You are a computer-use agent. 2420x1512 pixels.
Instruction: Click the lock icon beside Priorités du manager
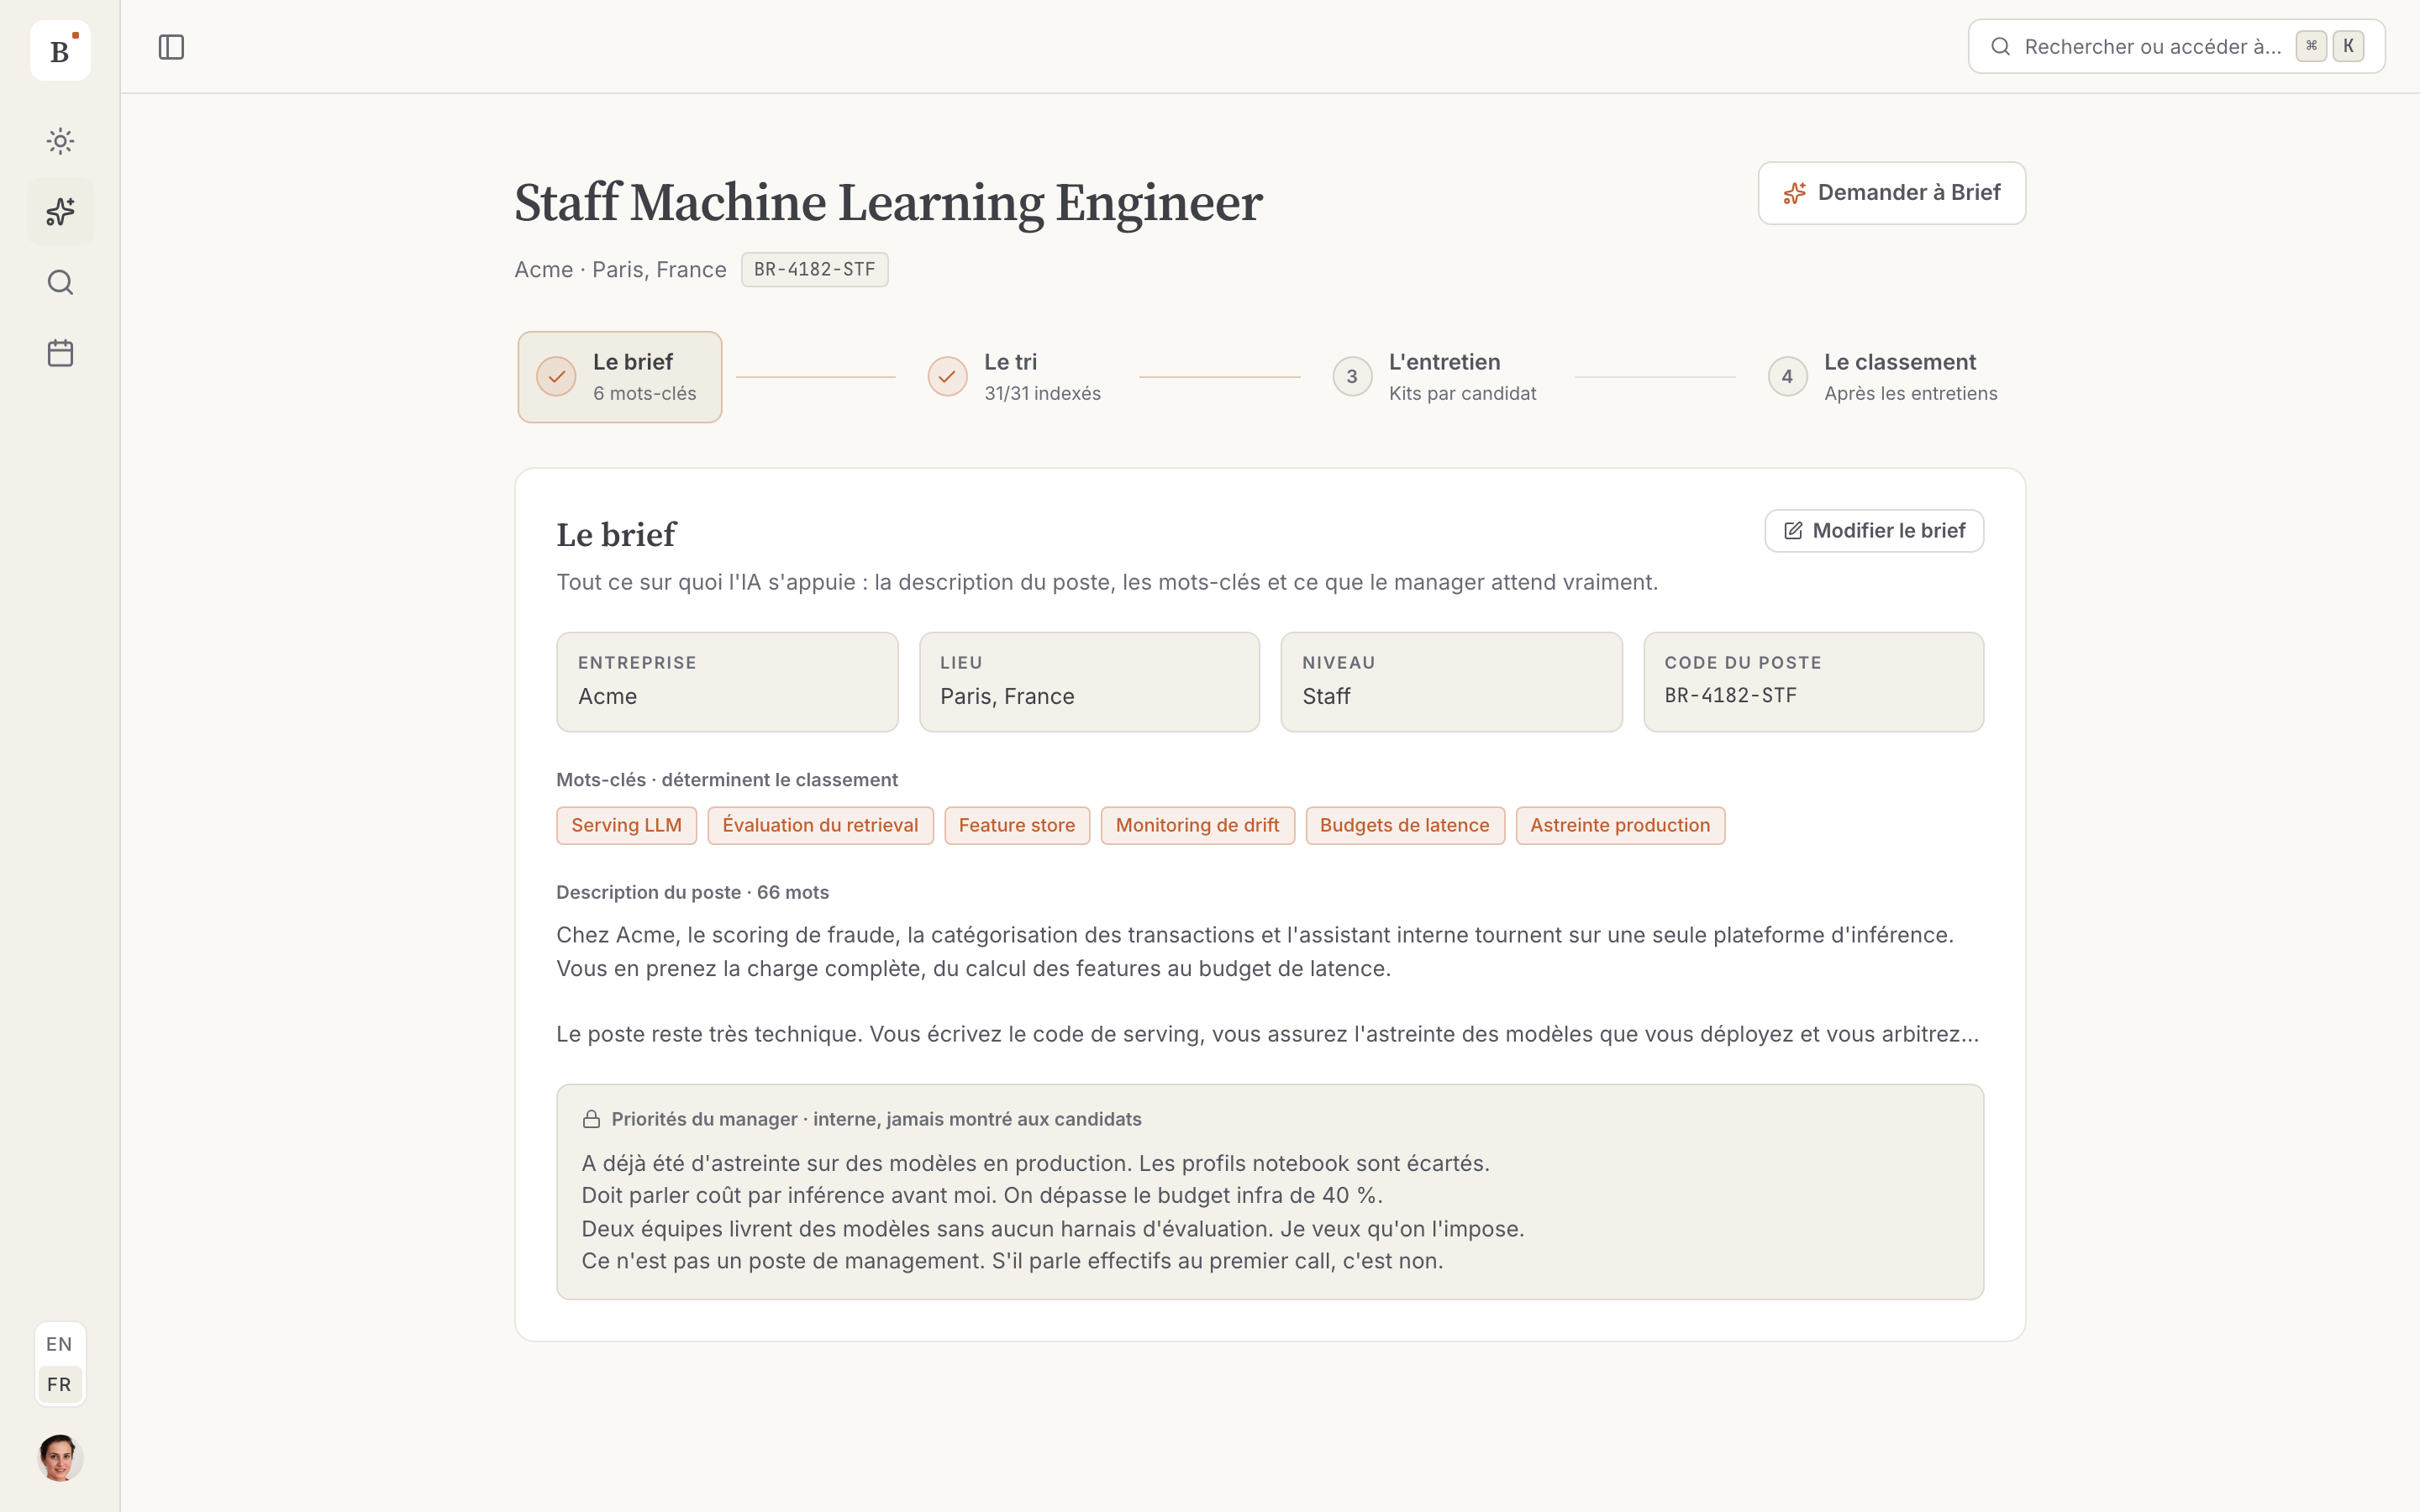[x=591, y=1119]
